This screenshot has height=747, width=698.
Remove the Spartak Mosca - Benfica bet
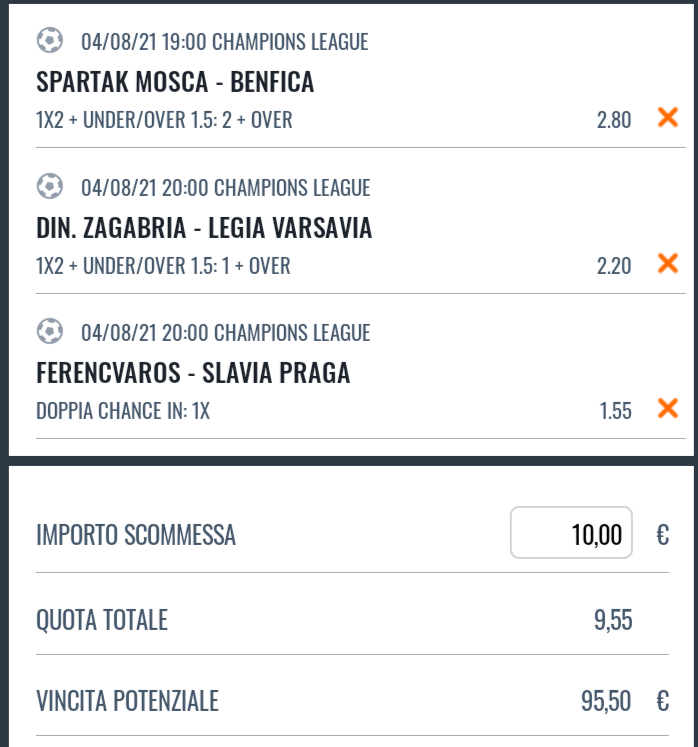668,117
